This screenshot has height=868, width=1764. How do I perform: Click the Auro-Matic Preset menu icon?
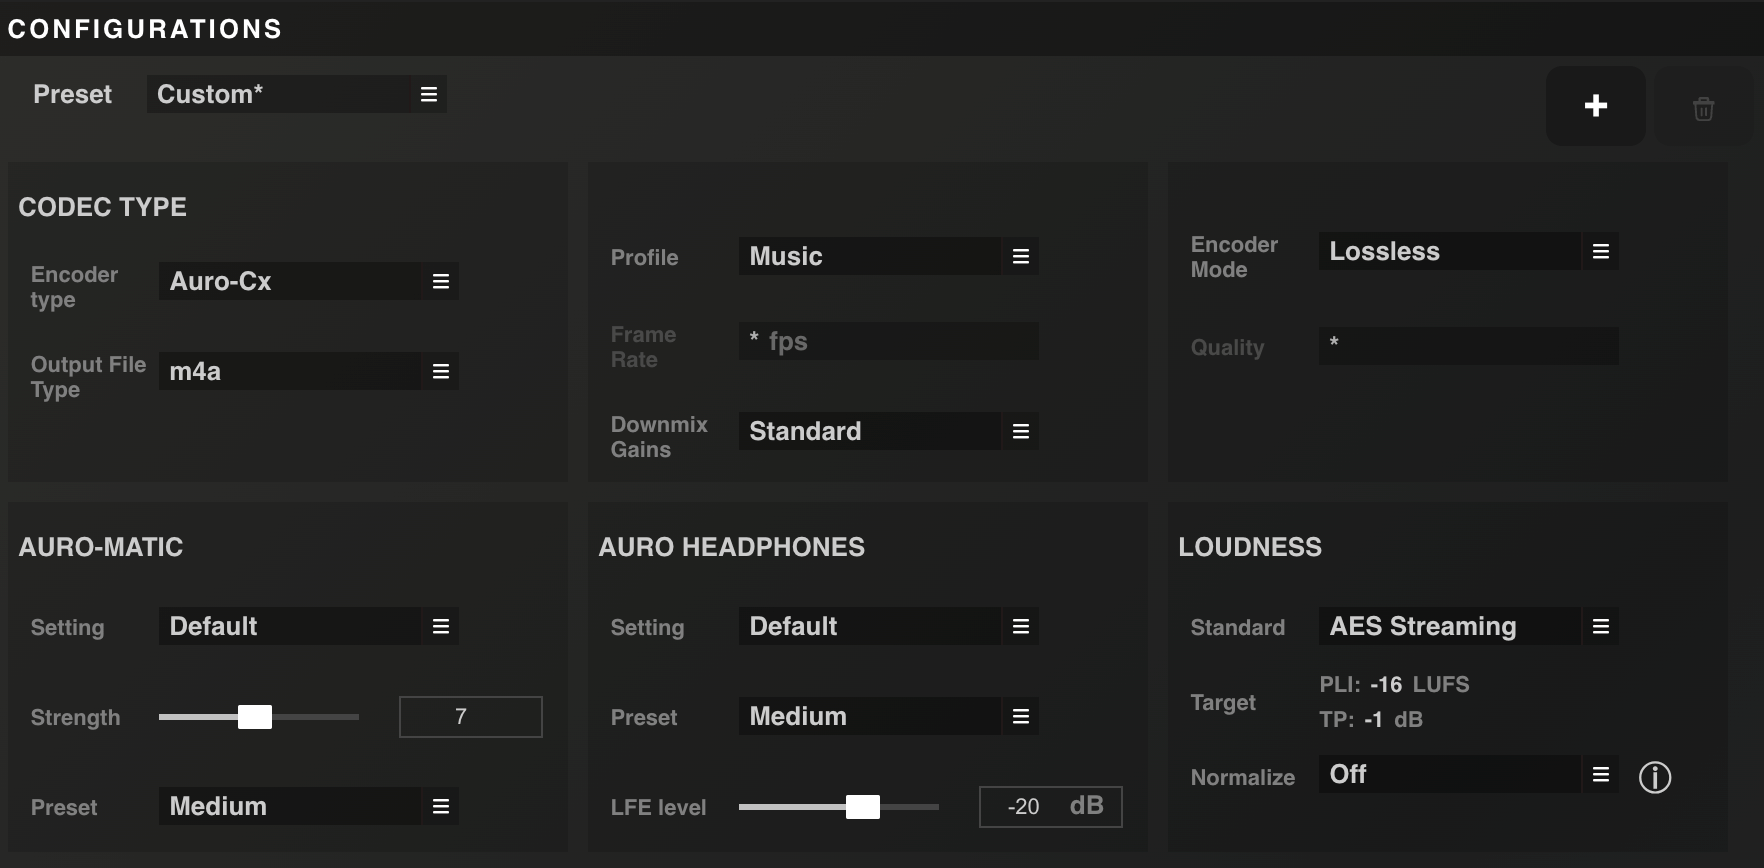coord(441,806)
